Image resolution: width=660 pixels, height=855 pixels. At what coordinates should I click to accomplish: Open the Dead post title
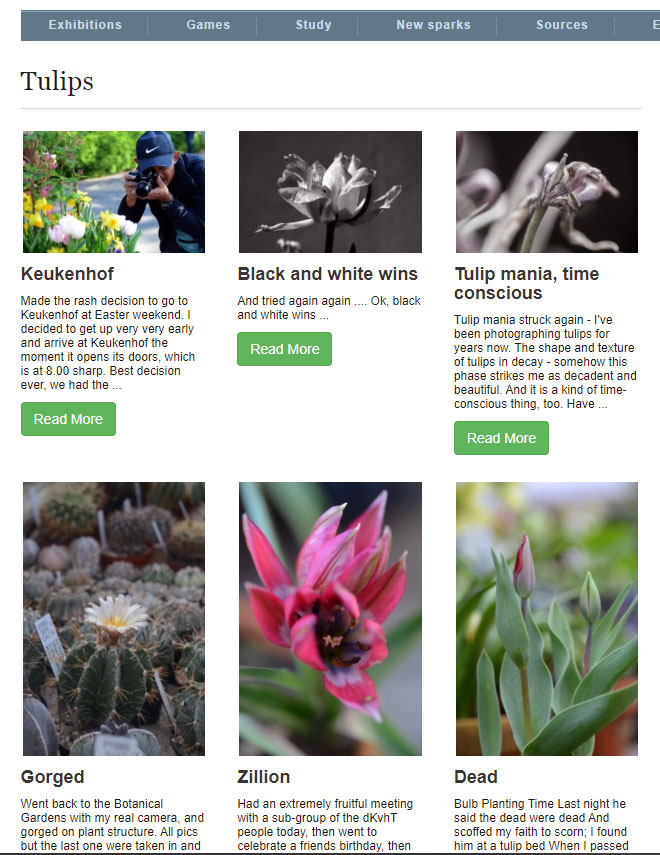tap(476, 777)
